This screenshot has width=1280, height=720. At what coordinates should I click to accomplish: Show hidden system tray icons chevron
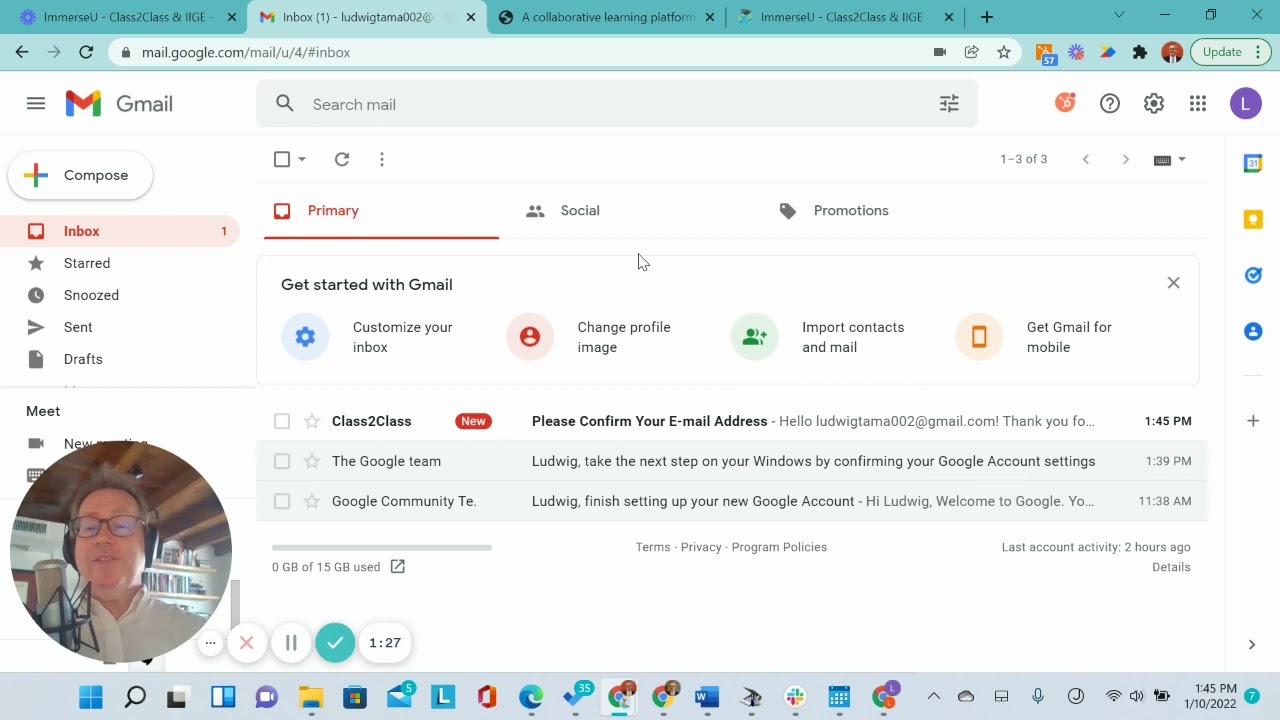(x=934, y=696)
